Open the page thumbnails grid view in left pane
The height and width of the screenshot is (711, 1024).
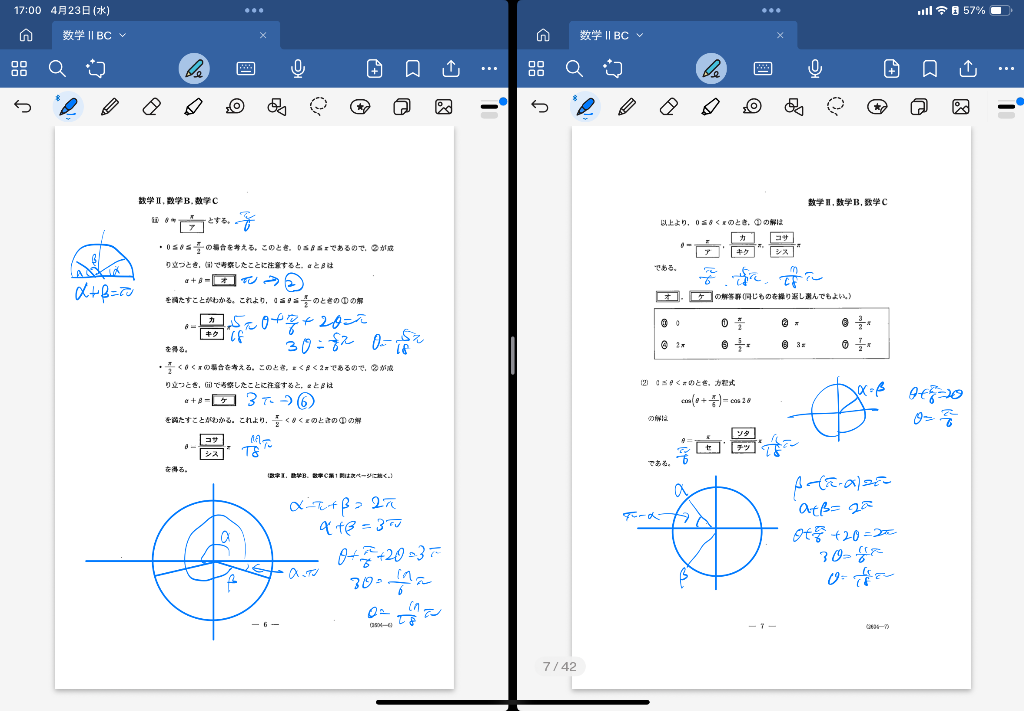pyautogui.click(x=19, y=69)
